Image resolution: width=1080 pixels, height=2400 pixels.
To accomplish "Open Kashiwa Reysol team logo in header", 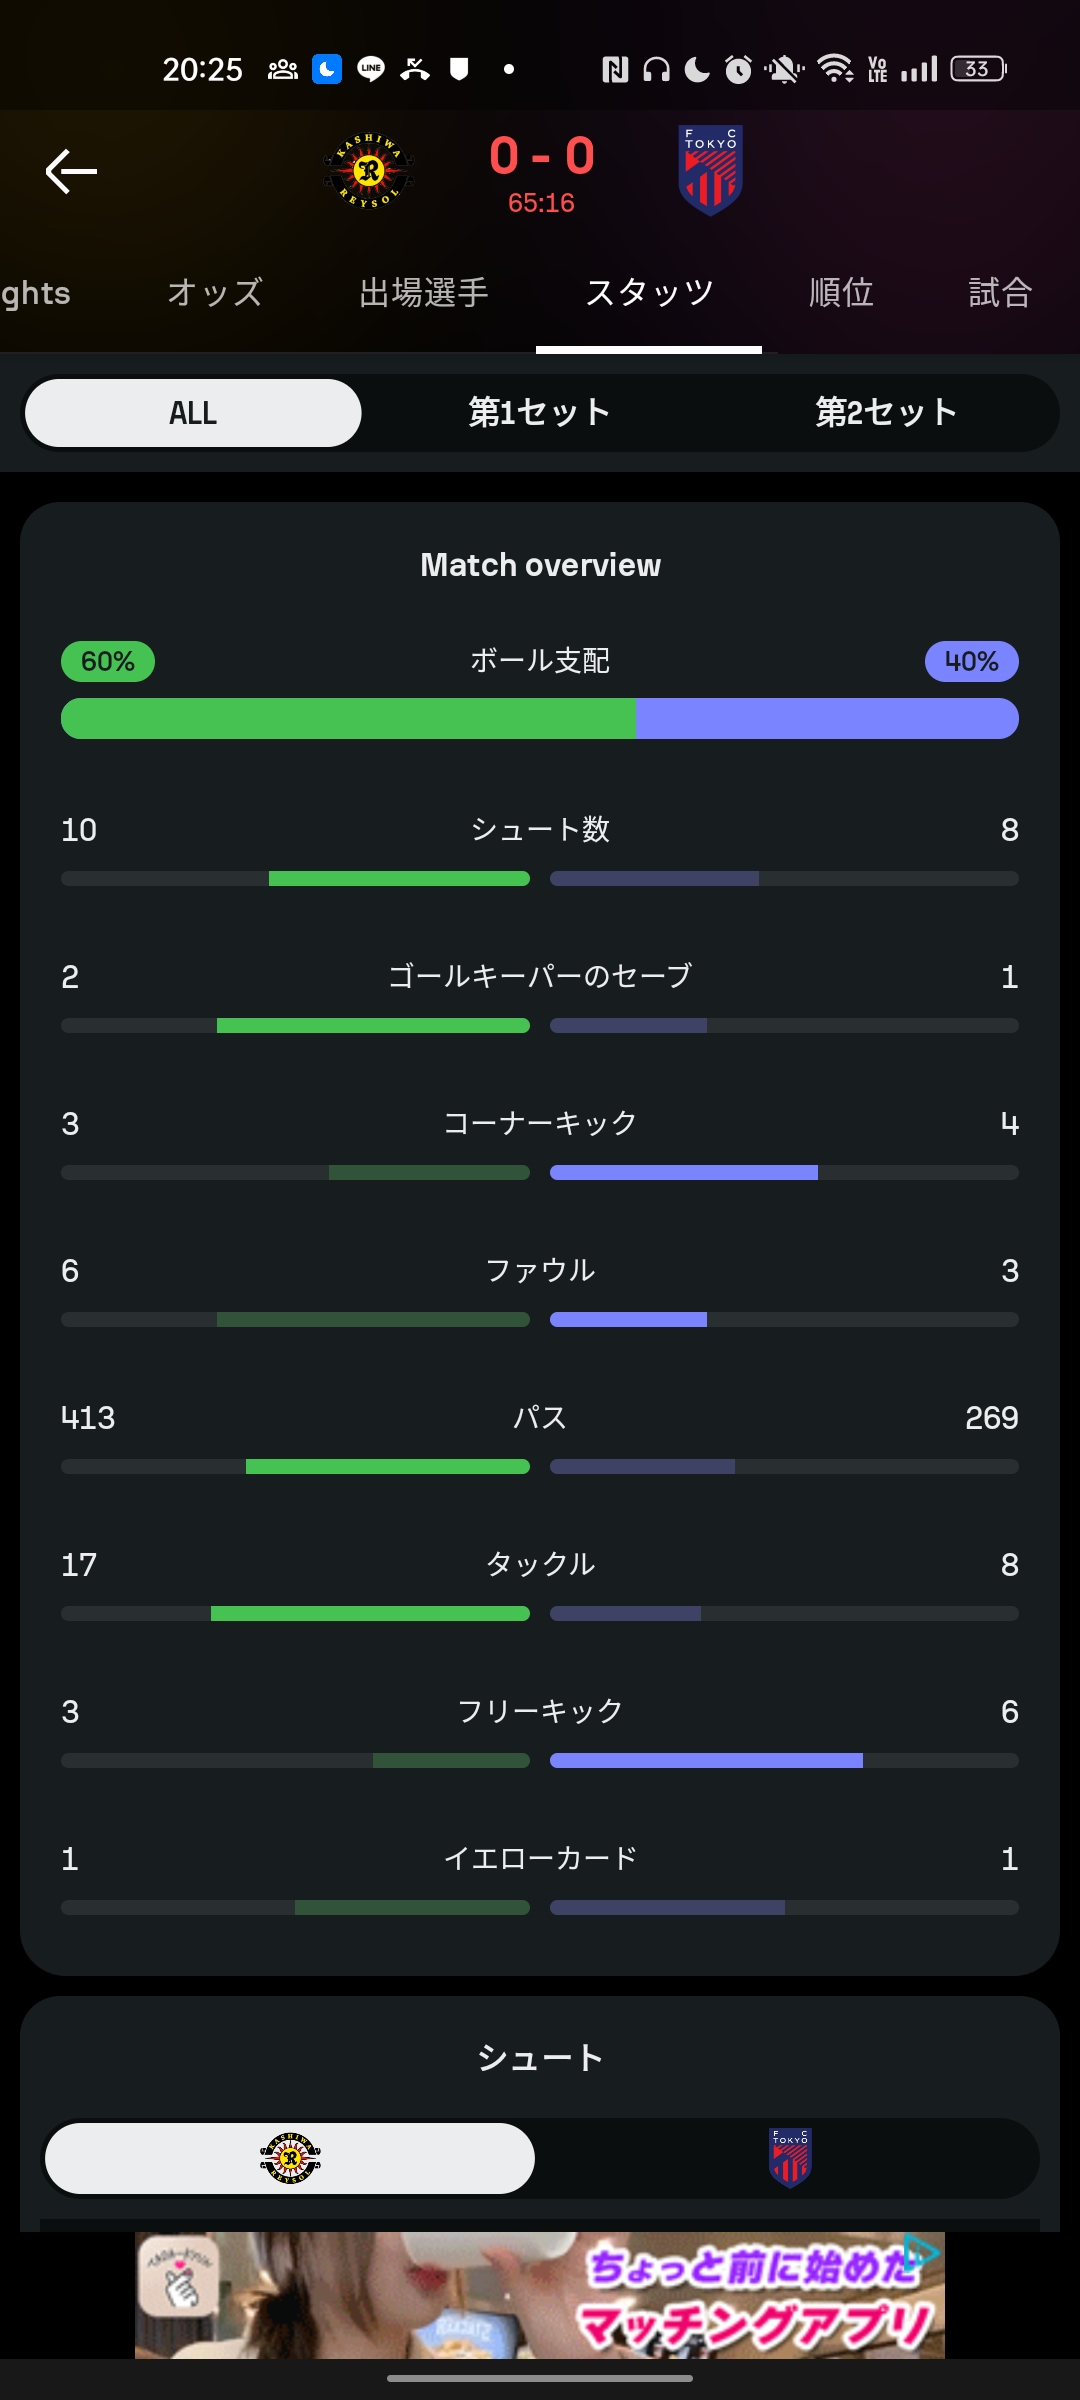I will [x=369, y=171].
